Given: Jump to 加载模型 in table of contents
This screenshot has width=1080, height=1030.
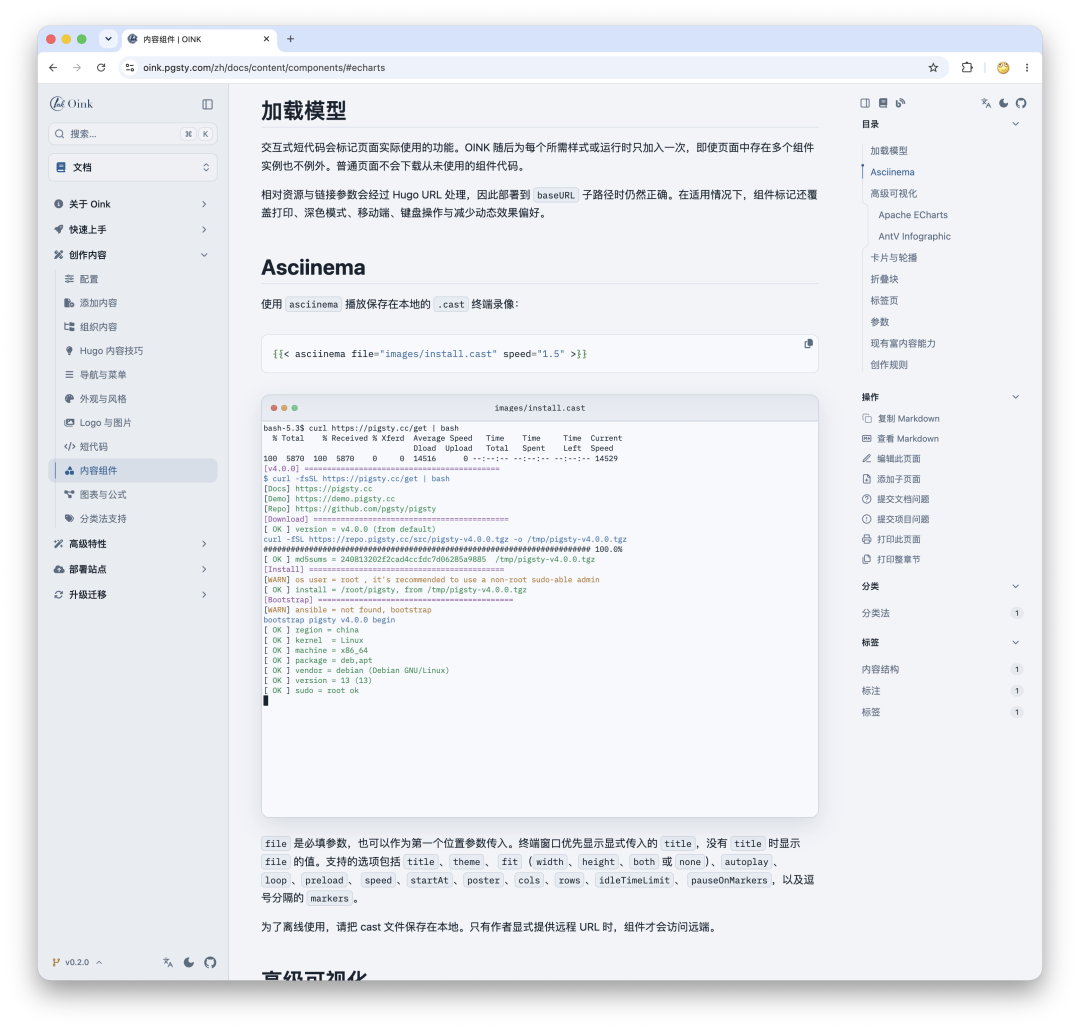Looking at the screenshot, I should [889, 151].
